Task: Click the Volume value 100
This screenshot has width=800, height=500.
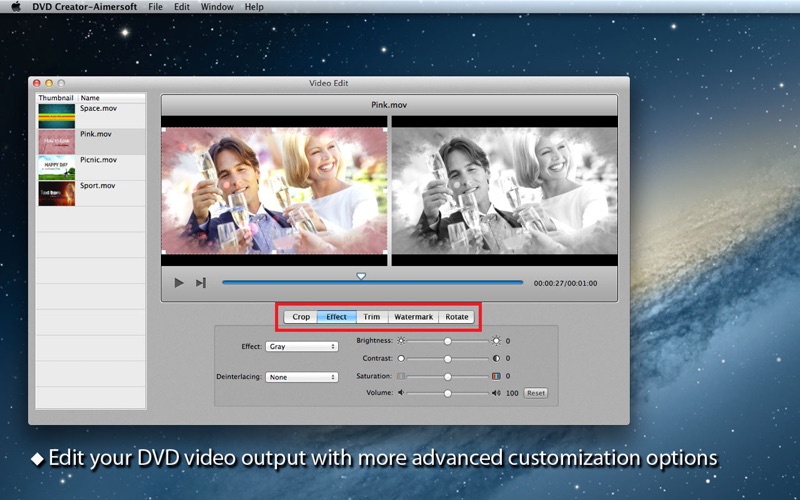Action: pos(512,393)
